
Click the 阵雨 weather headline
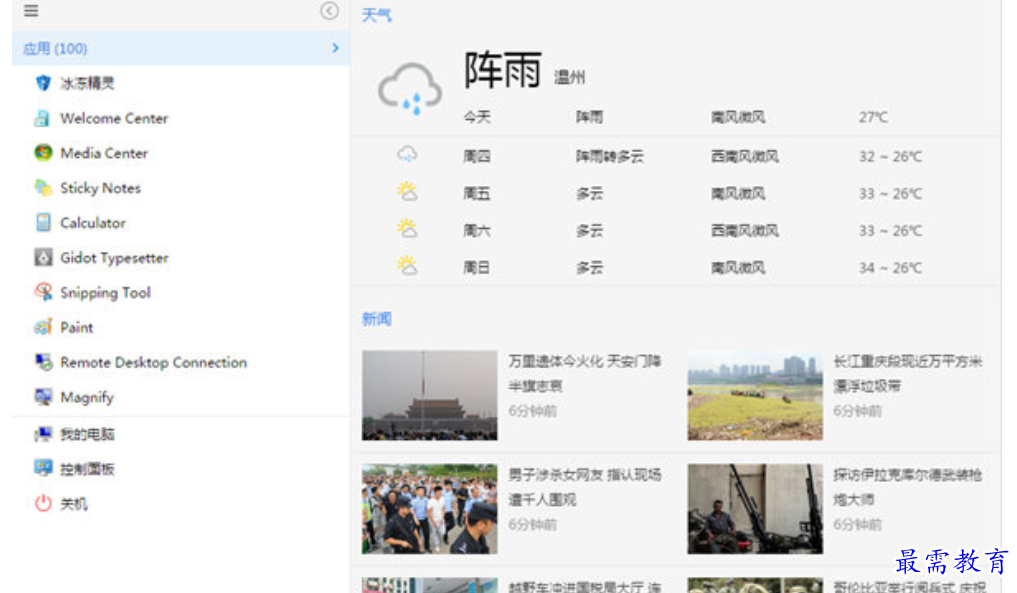[503, 69]
